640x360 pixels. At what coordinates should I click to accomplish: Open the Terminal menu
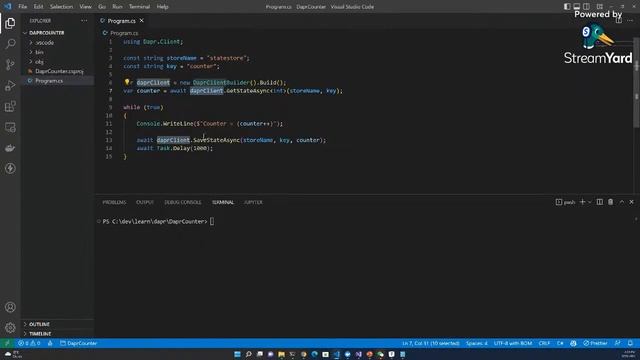(139, 7)
